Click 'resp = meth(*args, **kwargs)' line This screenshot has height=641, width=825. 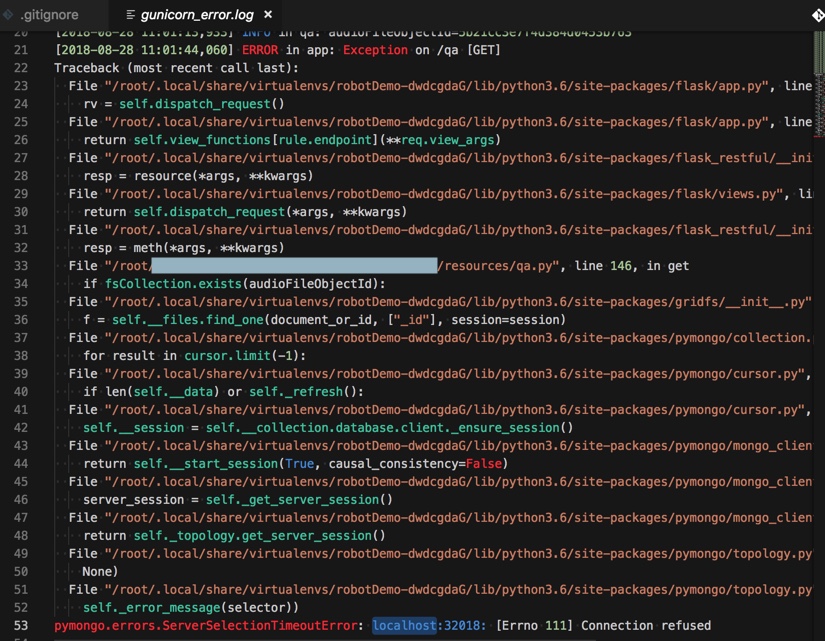[x=184, y=248]
